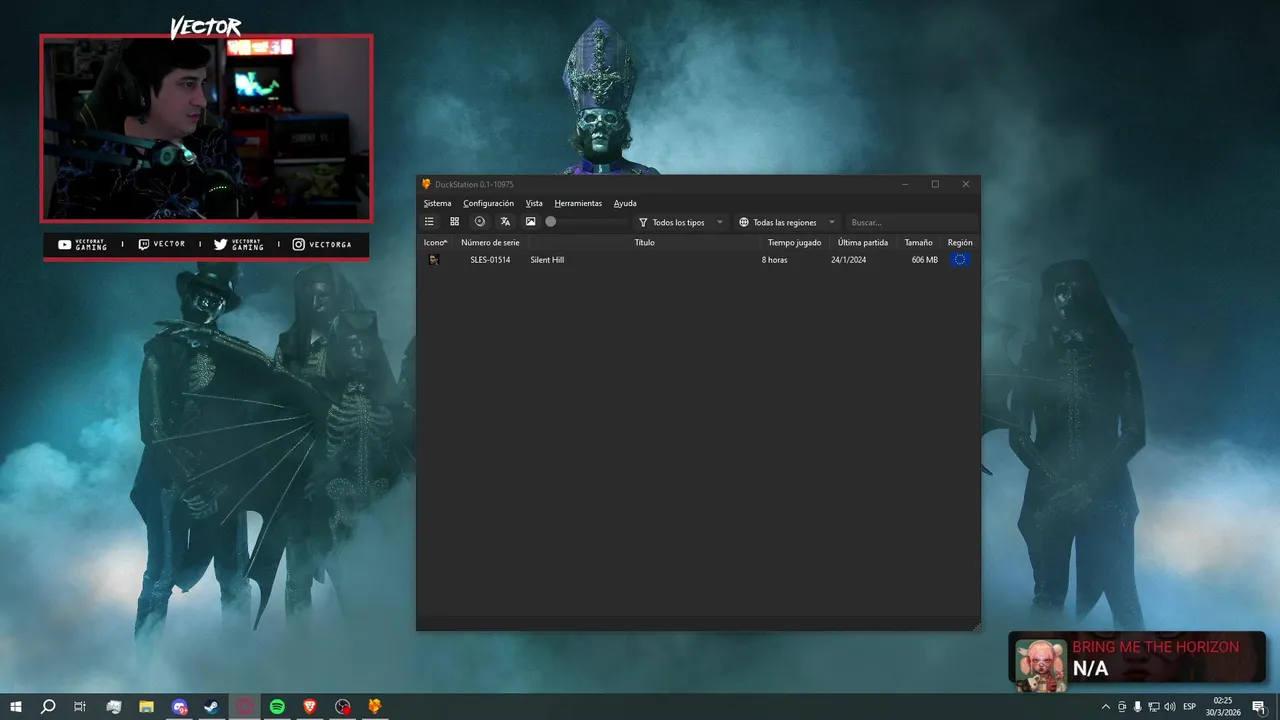Image resolution: width=1280 pixels, height=720 pixels.
Task: Click the Meet Now tray icon
Action: pos(1122,707)
